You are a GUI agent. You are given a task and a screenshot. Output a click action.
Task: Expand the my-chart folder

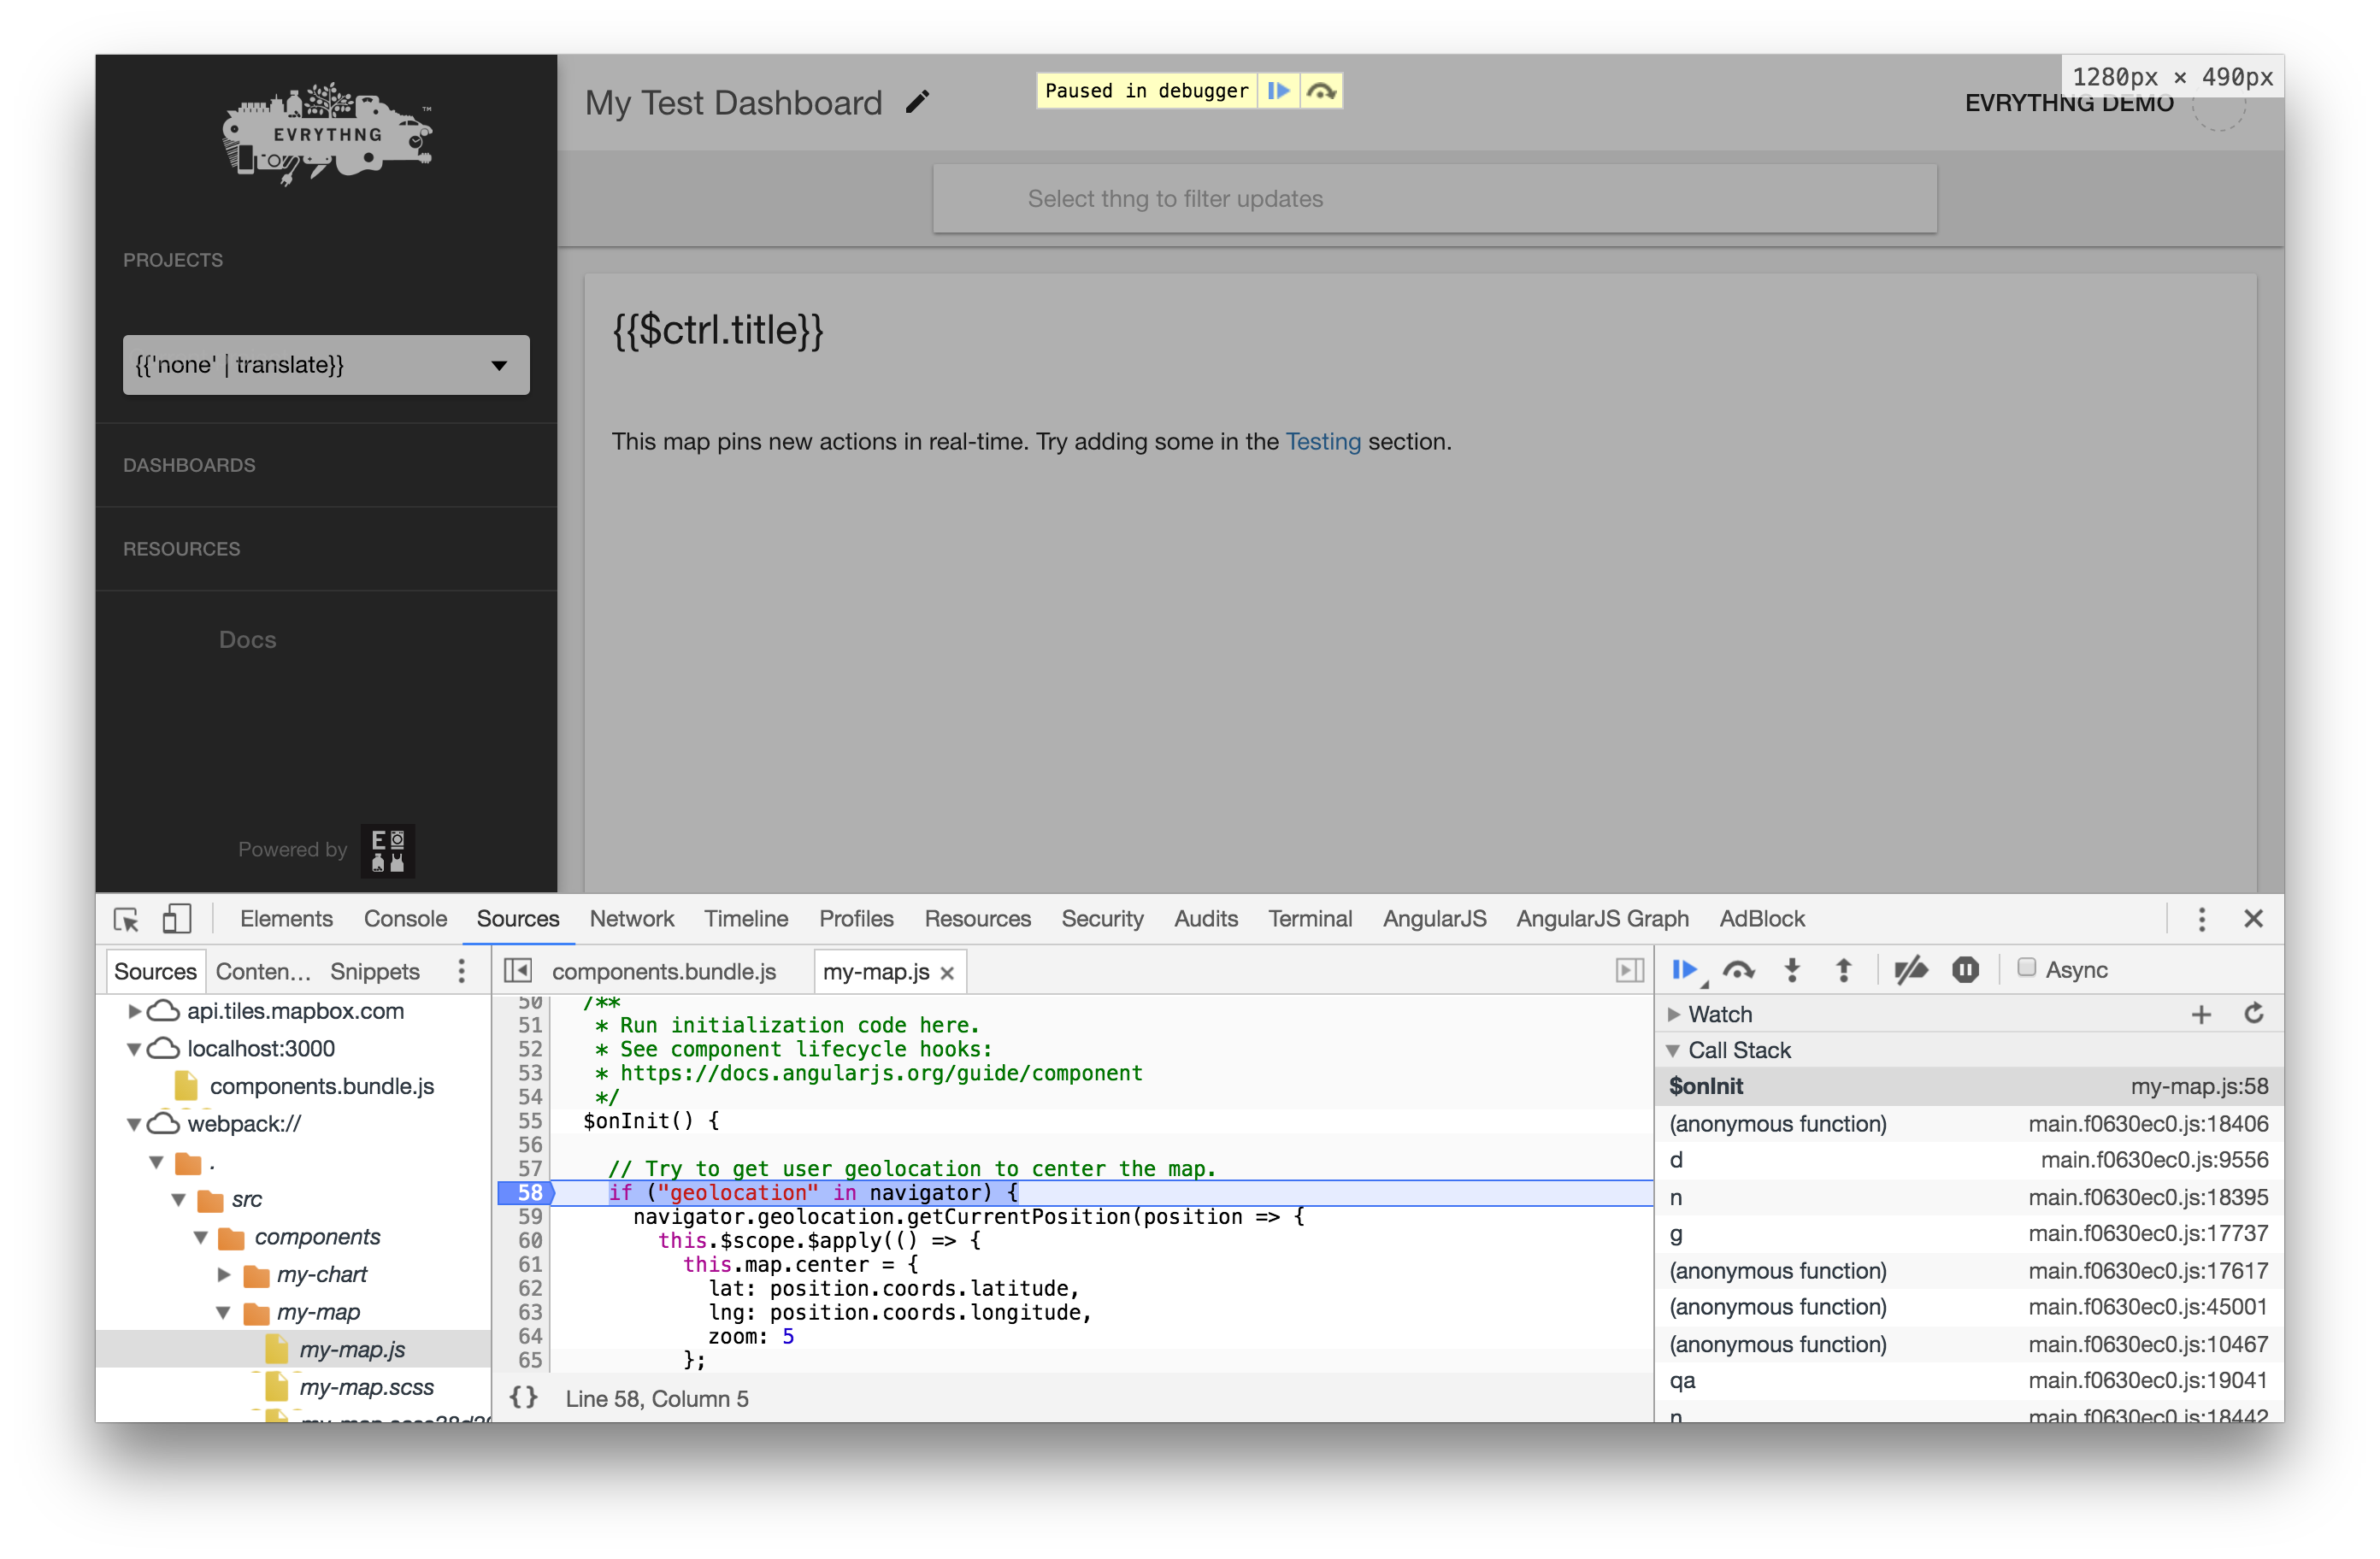tap(223, 1274)
